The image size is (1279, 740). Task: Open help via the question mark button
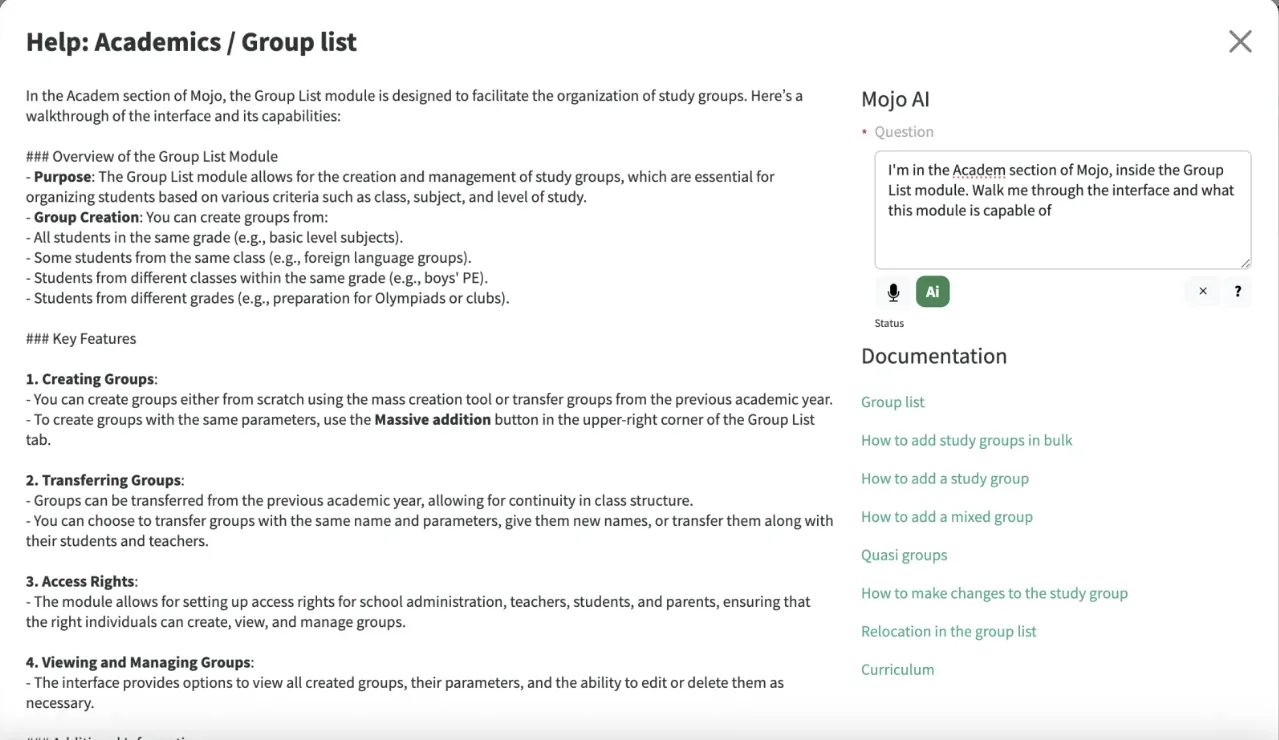(x=1237, y=292)
